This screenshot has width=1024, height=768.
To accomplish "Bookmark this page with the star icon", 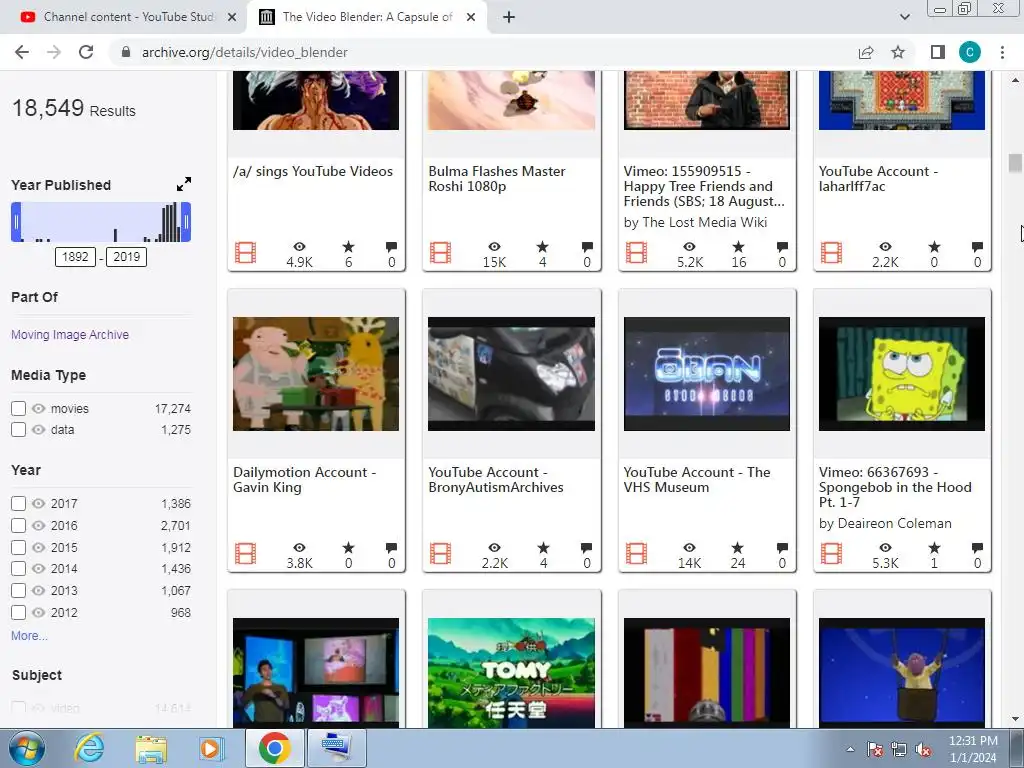I will tap(898, 52).
